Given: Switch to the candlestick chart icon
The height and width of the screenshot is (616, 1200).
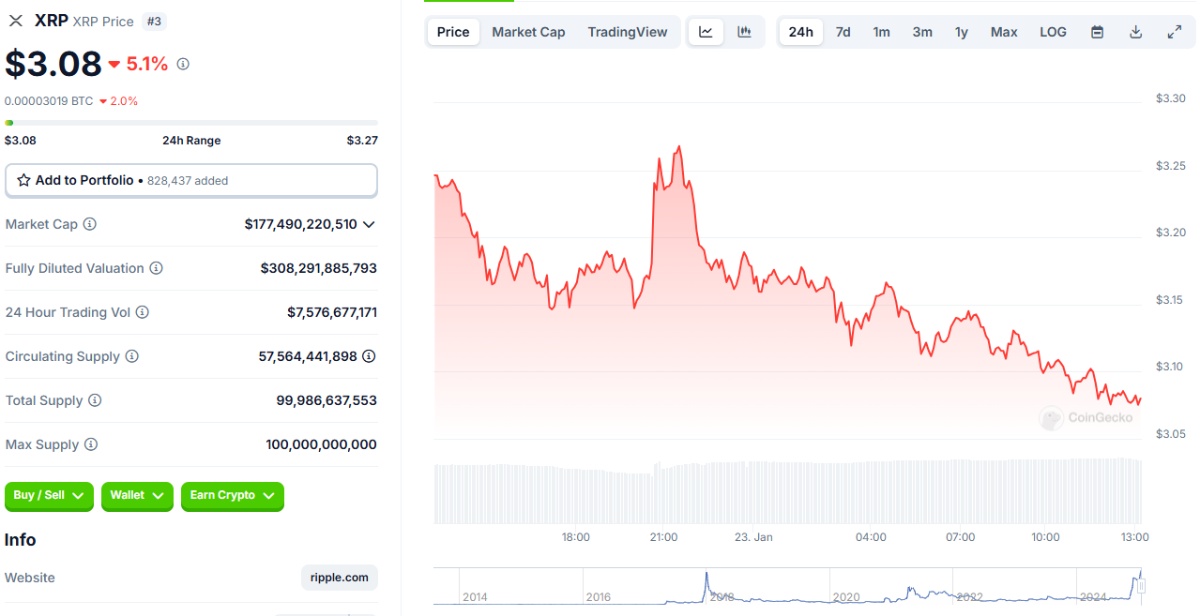Looking at the screenshot, I should coord(744,32).
